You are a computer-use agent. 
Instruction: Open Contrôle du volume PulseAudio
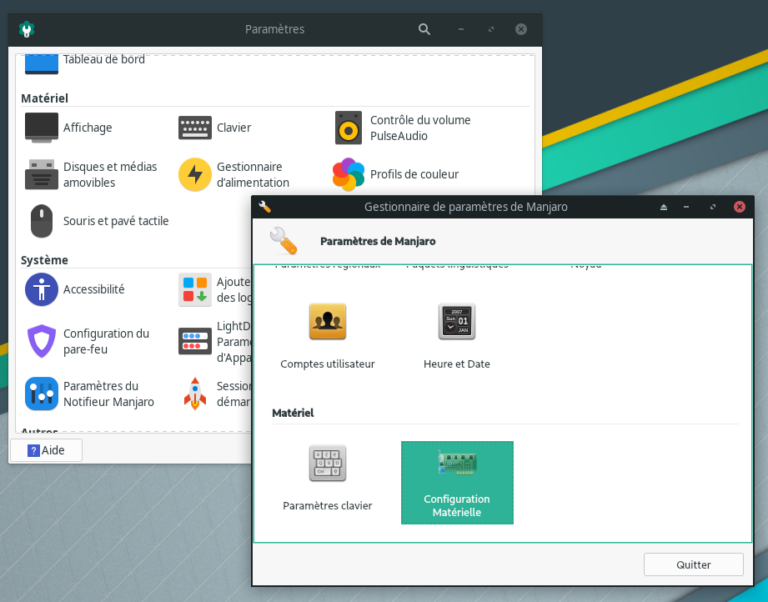pos(402,128)
